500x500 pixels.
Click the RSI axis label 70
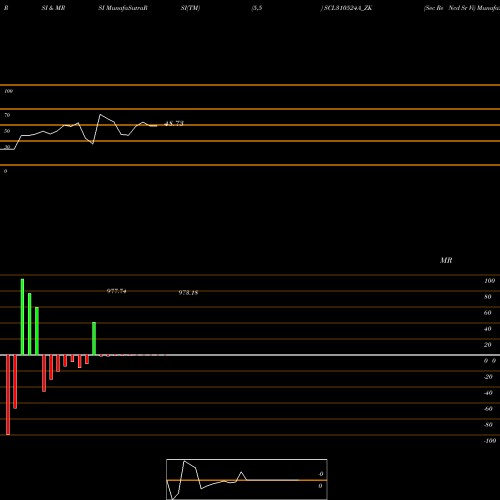click(7, 115)
